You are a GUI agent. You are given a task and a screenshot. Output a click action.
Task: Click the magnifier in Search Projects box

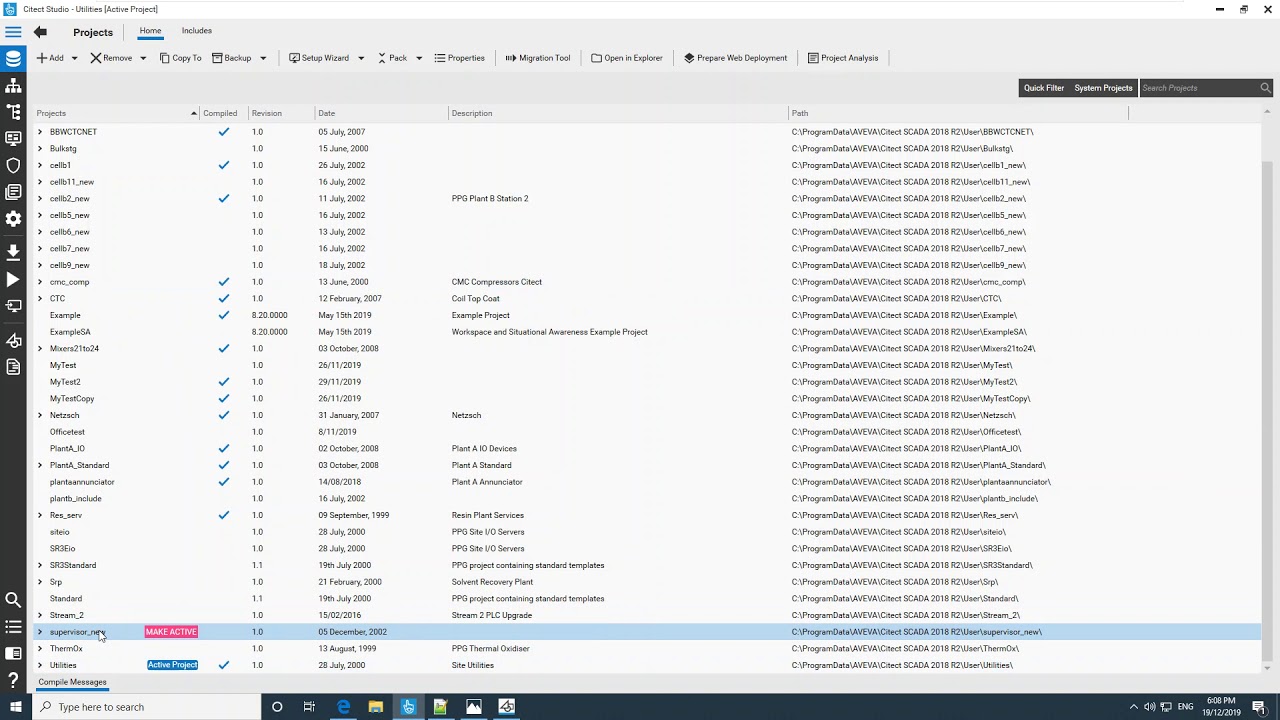point(1265,88)
